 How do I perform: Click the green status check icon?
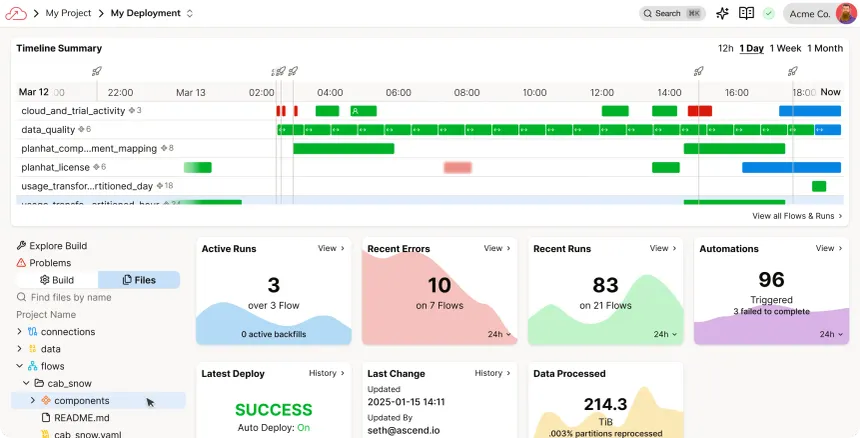(x=768, y=14)
